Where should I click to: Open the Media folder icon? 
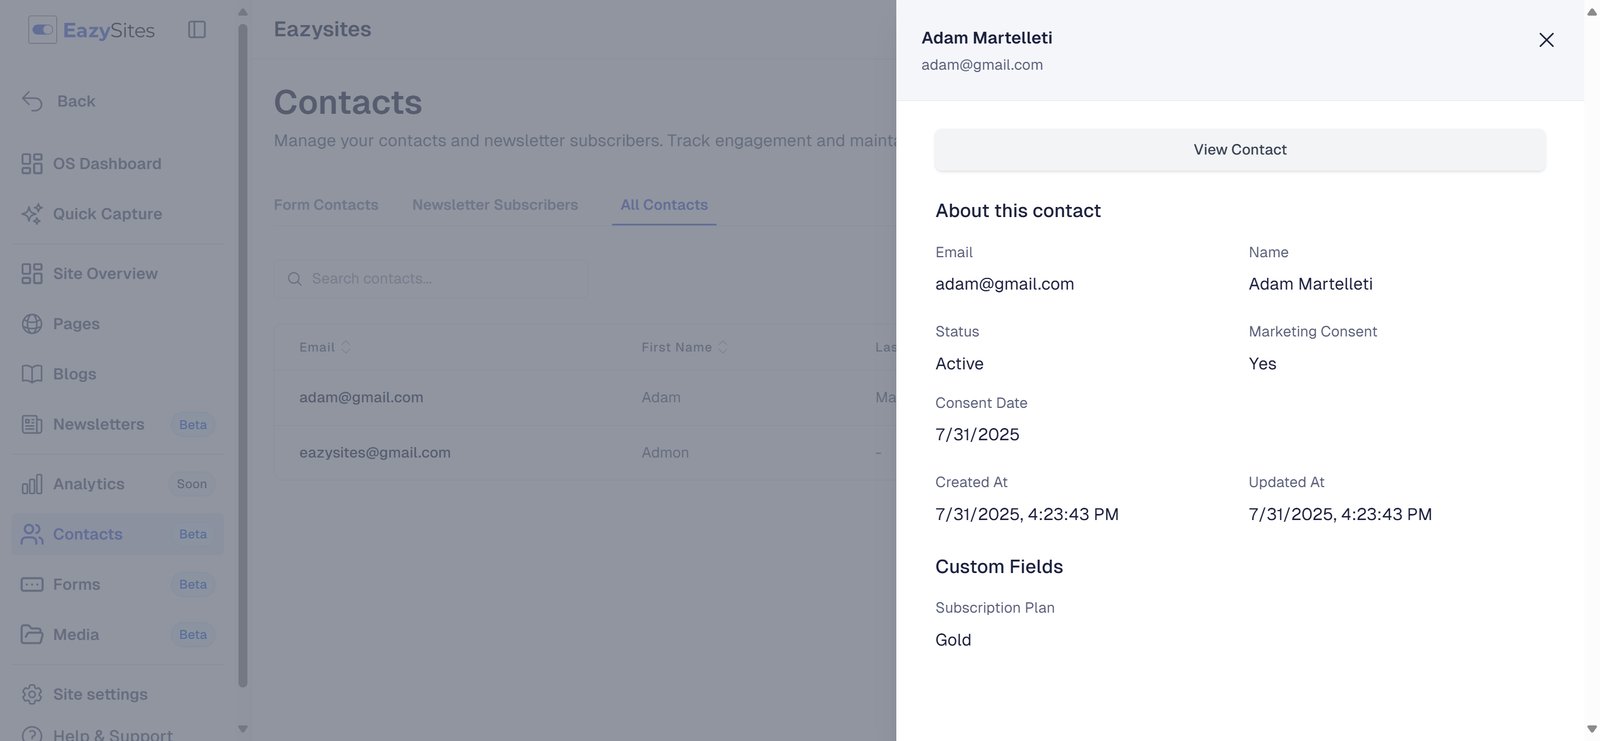pyautogui.click(x=32, y=634)
